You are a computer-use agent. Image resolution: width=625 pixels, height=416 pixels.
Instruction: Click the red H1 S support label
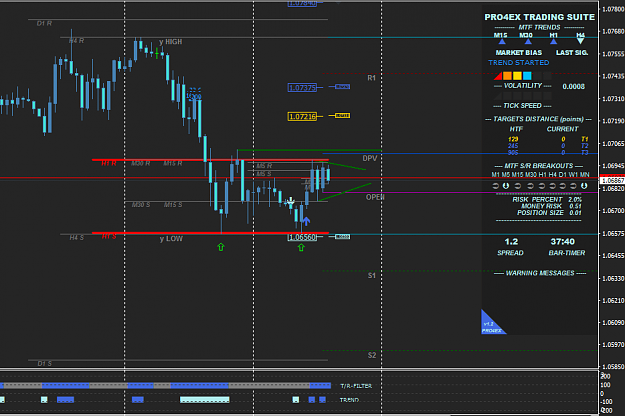109,236
